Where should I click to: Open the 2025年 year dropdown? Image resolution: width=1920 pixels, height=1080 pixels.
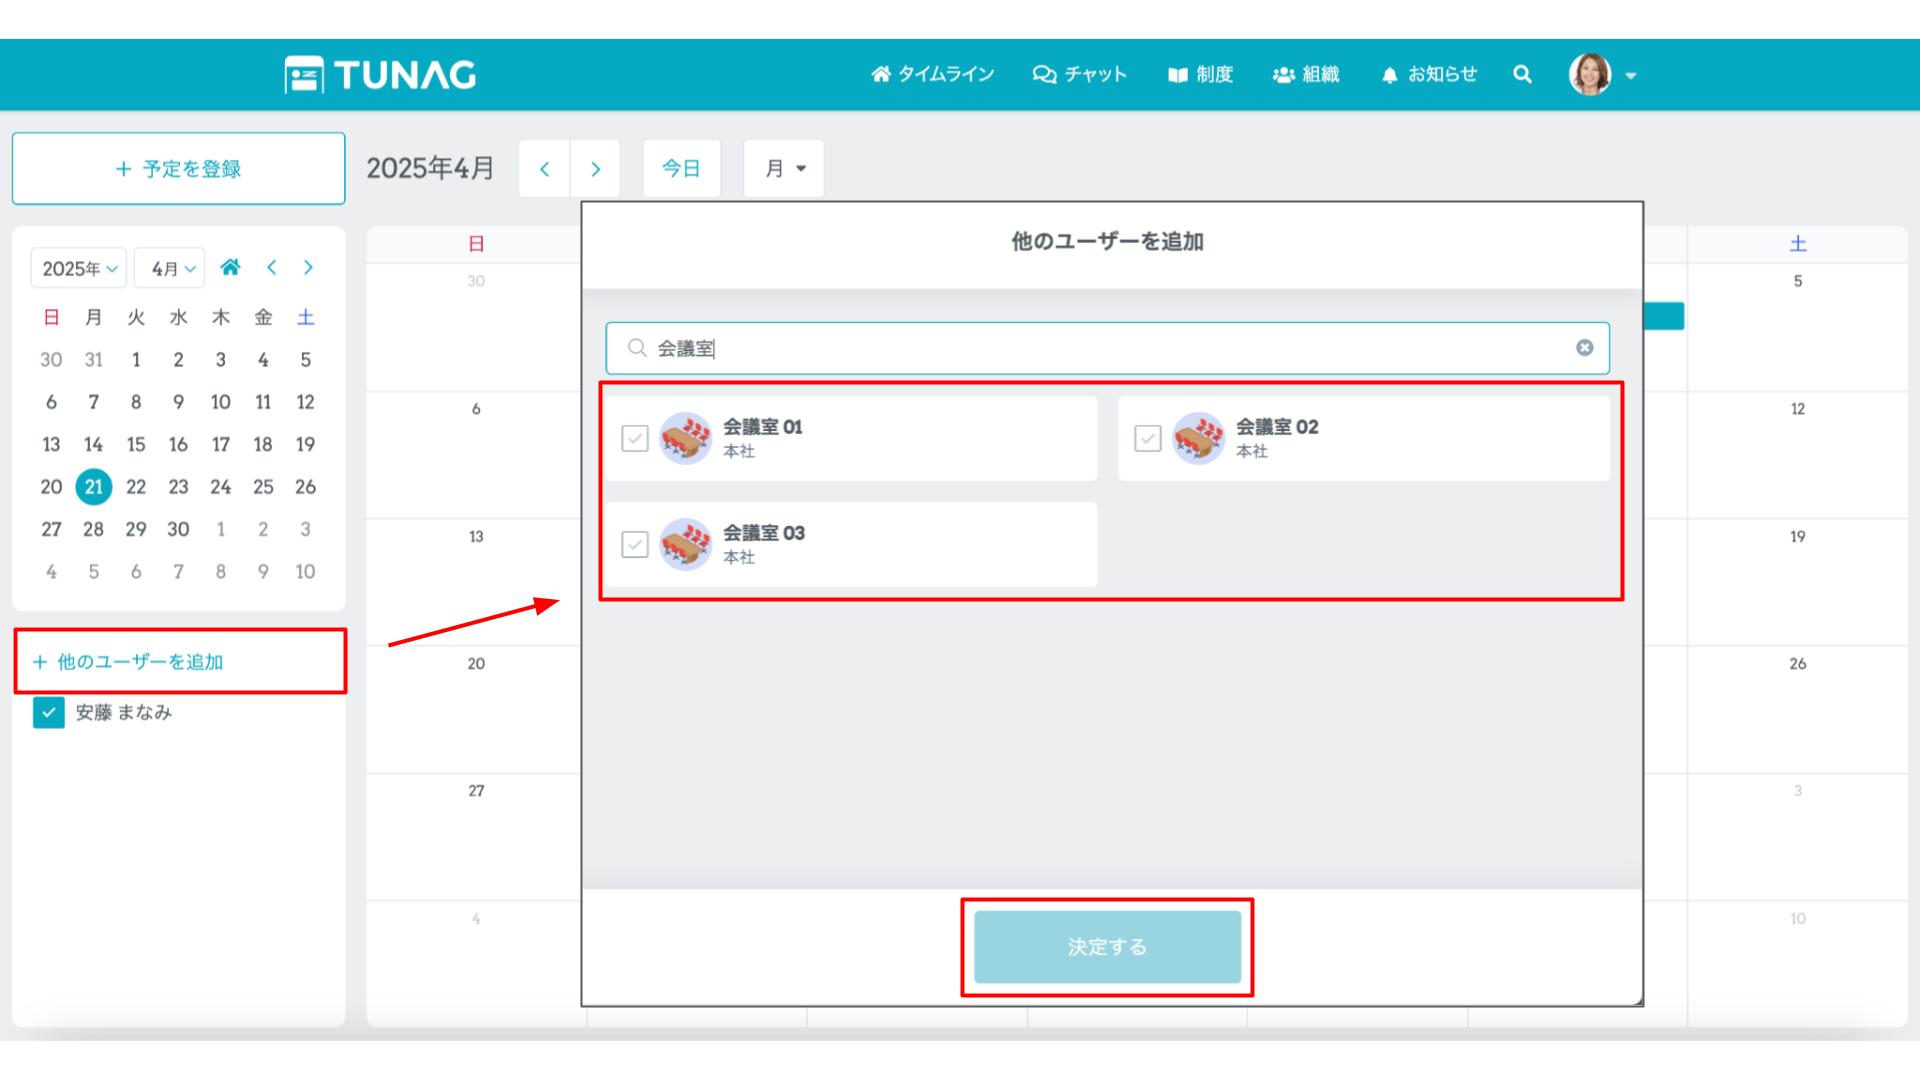click(79, 268)
